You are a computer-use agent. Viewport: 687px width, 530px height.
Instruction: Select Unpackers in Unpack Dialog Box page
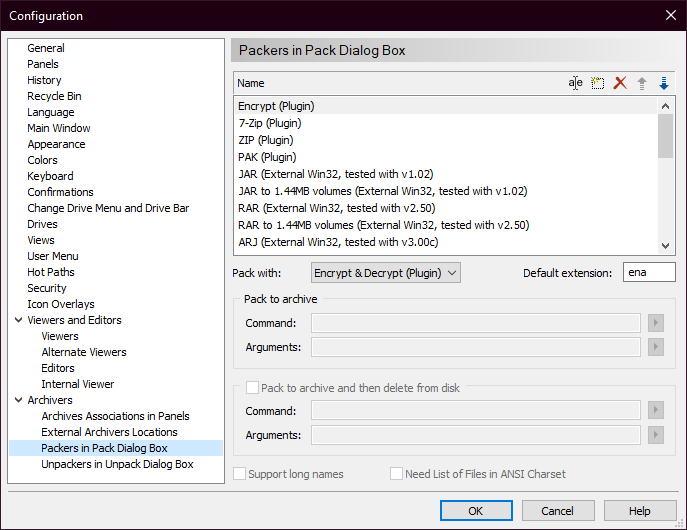pos(117,464)
